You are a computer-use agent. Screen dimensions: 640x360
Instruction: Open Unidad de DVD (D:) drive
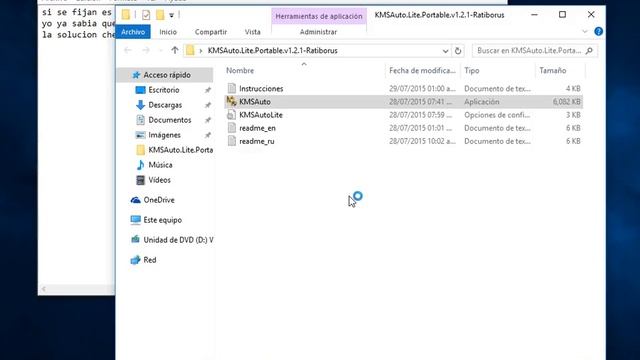pyautogui.click(x=178, y=240)
